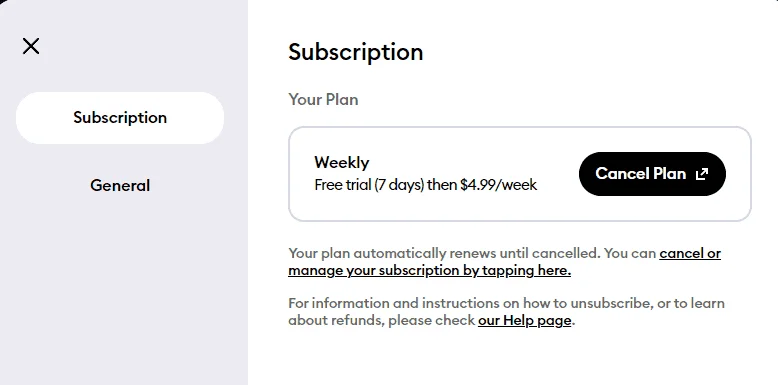Select the 'Free trial (7 days)' description text
The image size is (778, 385).
coord(370,185)
